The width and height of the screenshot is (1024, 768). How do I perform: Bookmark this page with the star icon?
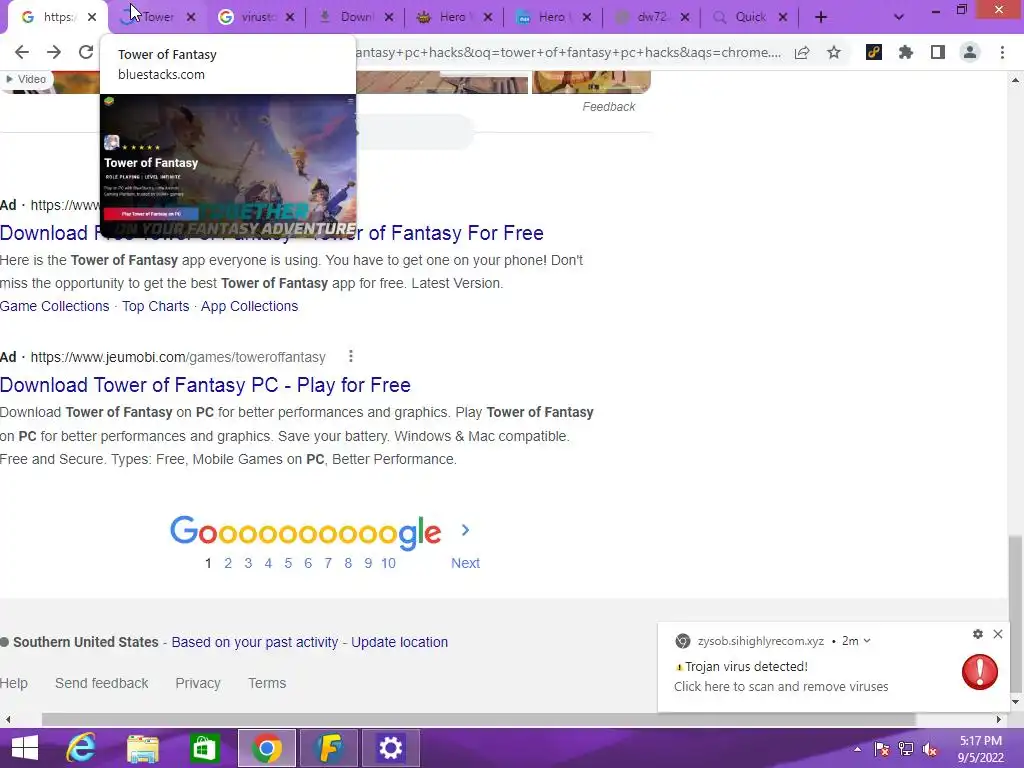(834, 53)
